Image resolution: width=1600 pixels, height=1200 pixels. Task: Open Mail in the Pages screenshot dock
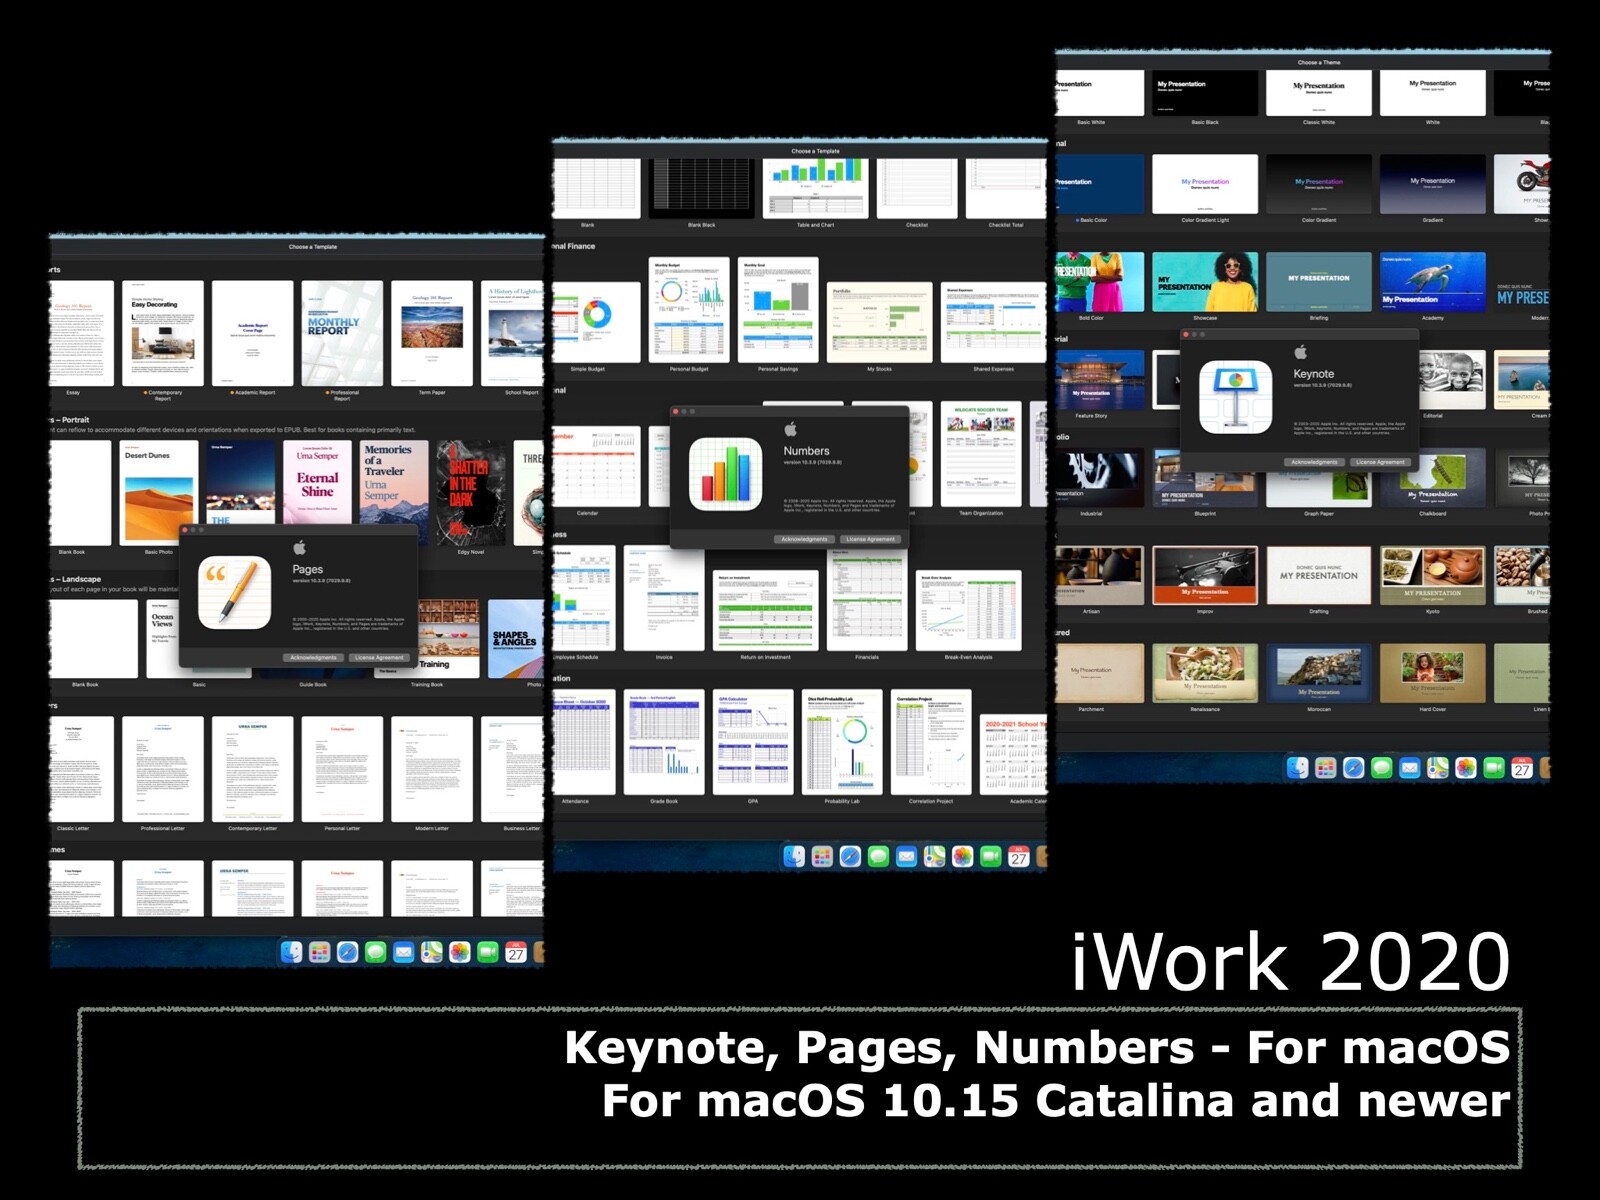tap(403, 952)
